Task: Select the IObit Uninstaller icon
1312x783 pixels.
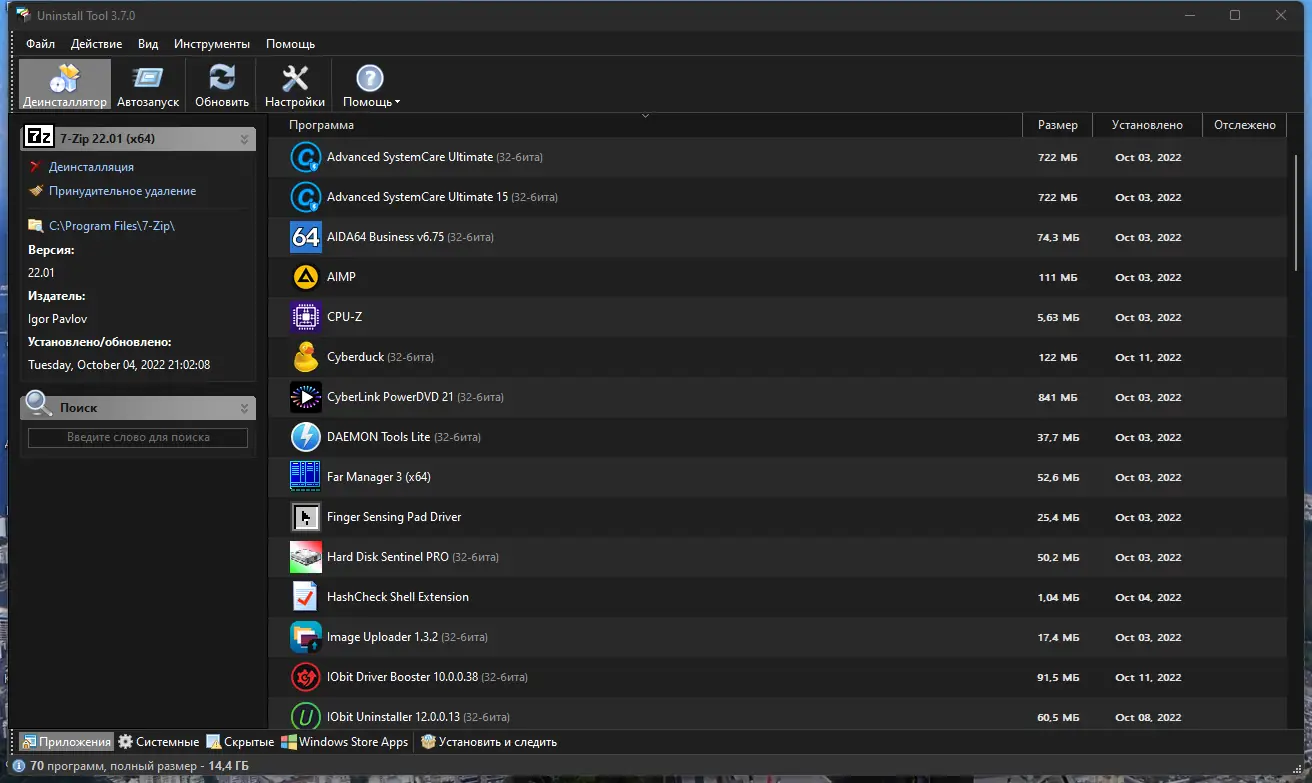Action: click(305, 717)
